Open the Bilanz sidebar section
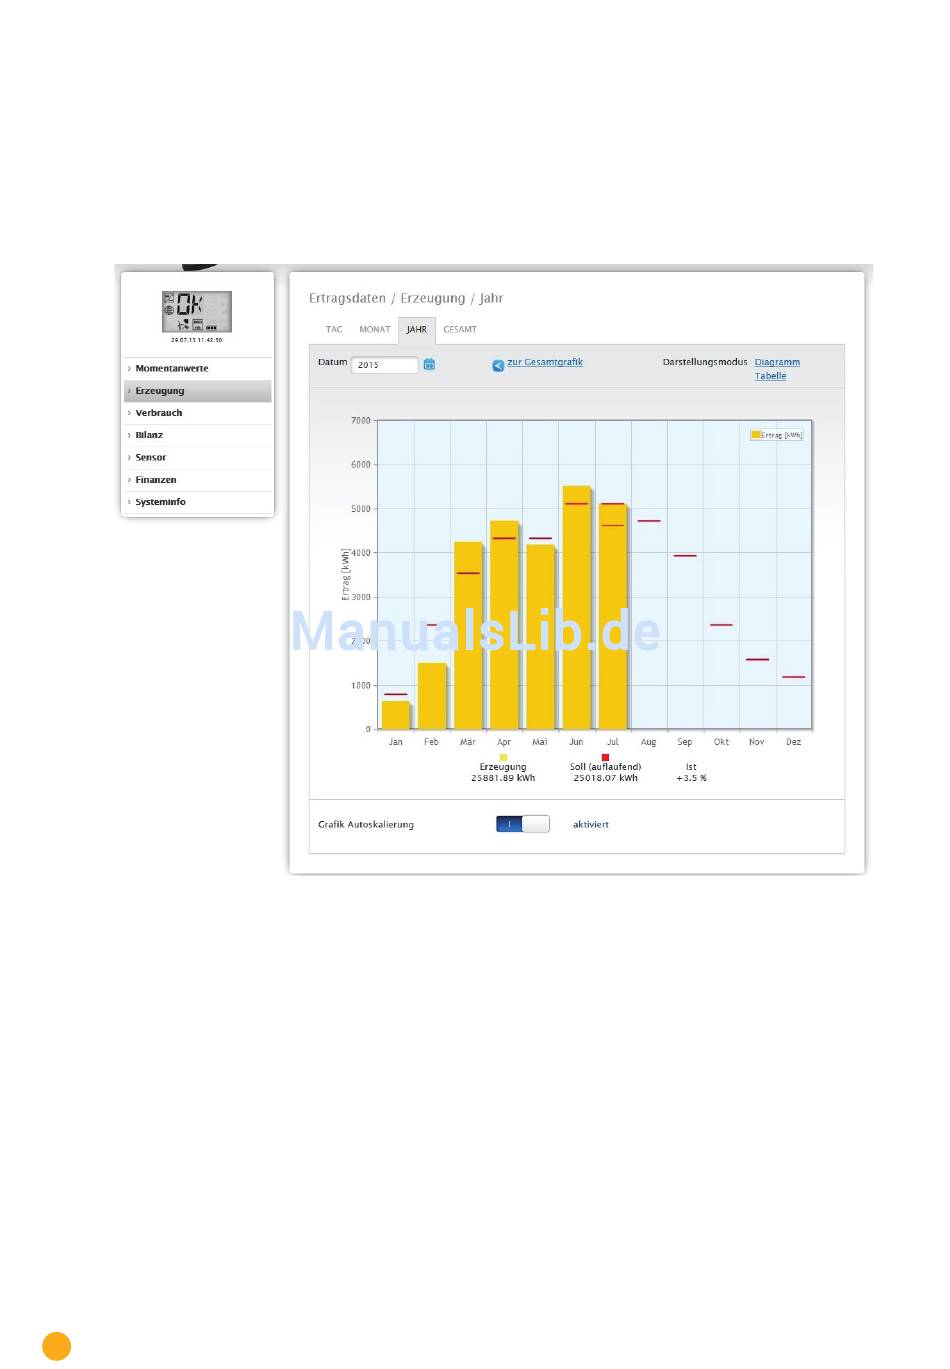Viewport: 950px width, 1369px height. click(x=198, y=435)
